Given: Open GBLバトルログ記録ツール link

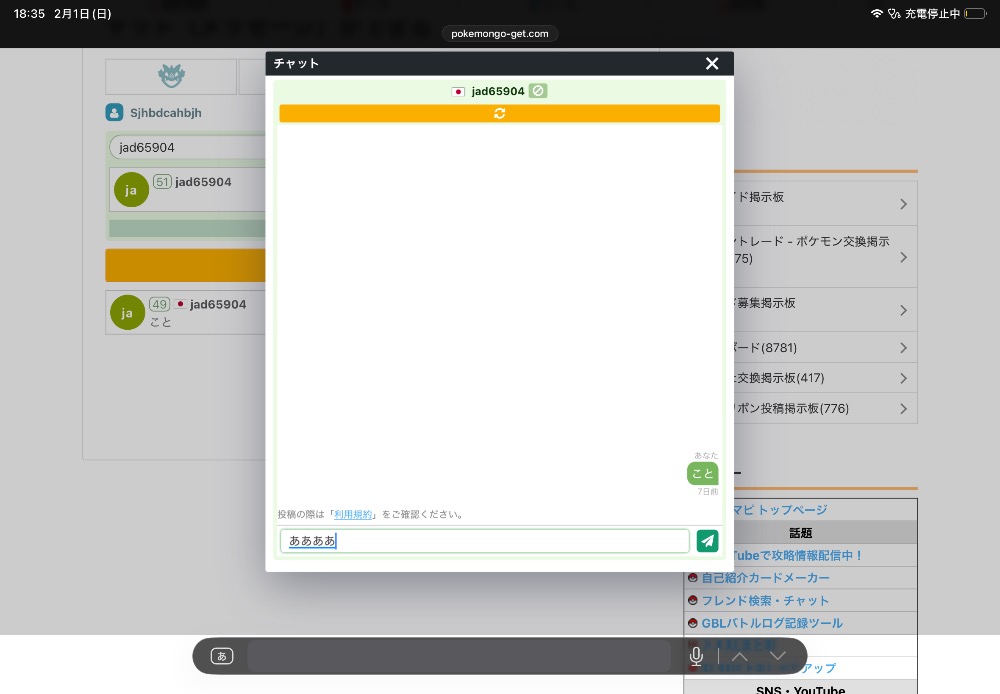Looking at the screenshot, I should (x=771, y=623).
